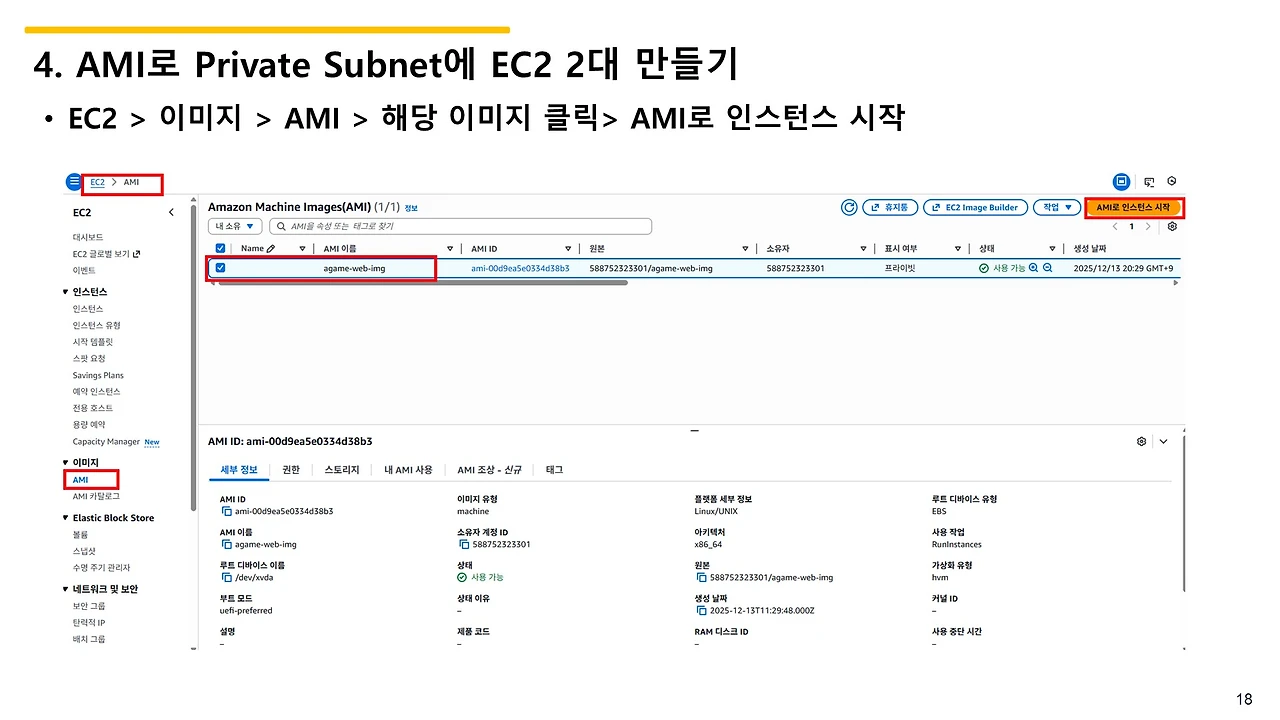The image size is (1280, 720).
Task: Click the AMI search filter field
Action: [461, 227]
